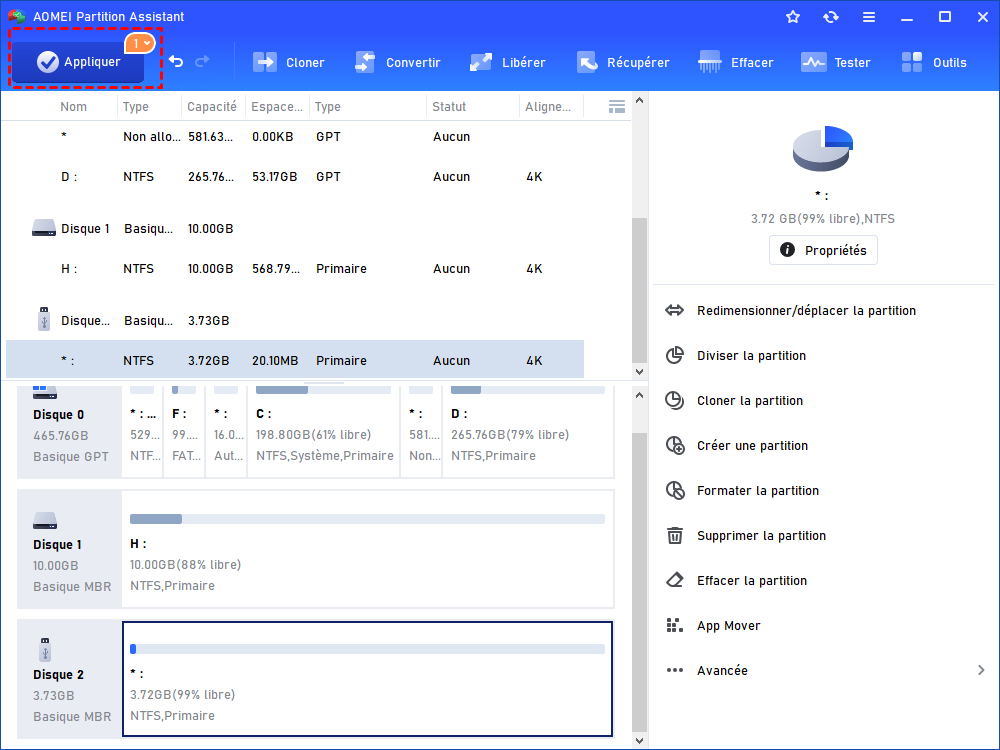Choose Diviser la partition

coord(735,355)
